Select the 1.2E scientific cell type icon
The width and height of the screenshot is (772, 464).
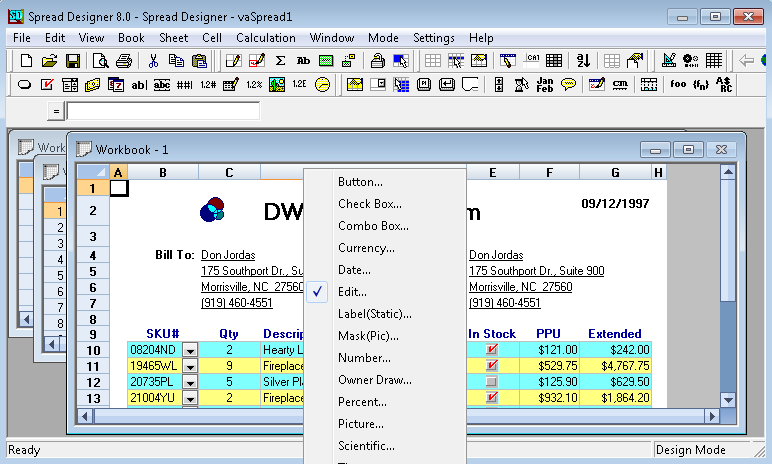(x=299, y=85)
